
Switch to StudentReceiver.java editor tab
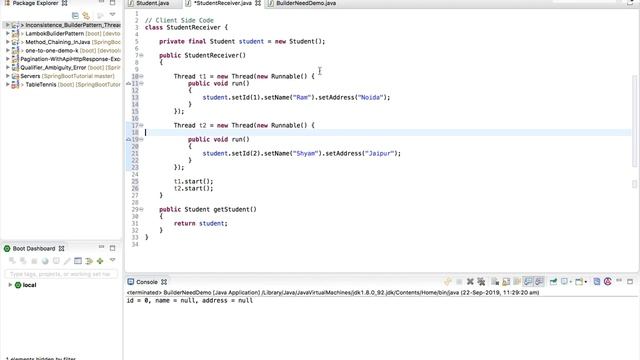click(222, 3)
